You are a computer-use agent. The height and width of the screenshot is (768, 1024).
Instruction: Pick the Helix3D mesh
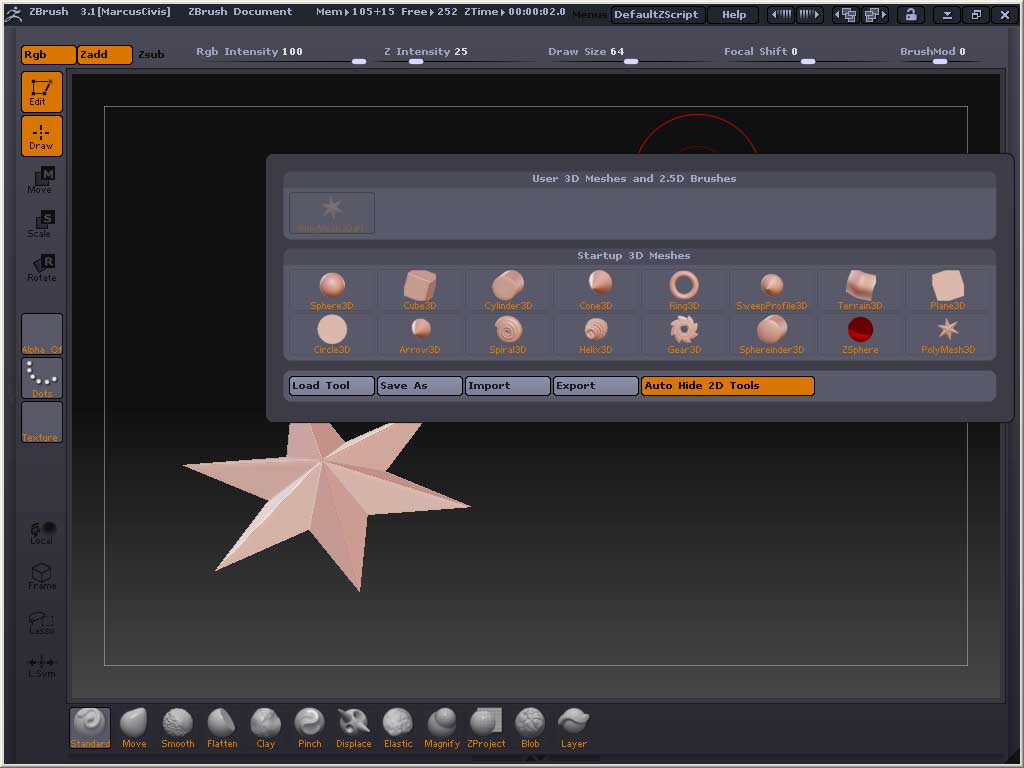point(596,334)
